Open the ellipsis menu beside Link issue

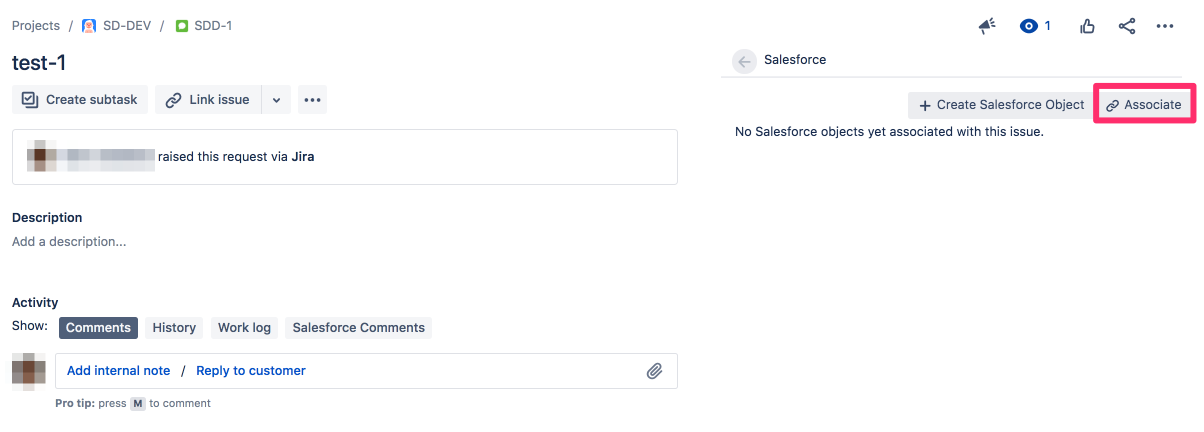click(312, 100)
